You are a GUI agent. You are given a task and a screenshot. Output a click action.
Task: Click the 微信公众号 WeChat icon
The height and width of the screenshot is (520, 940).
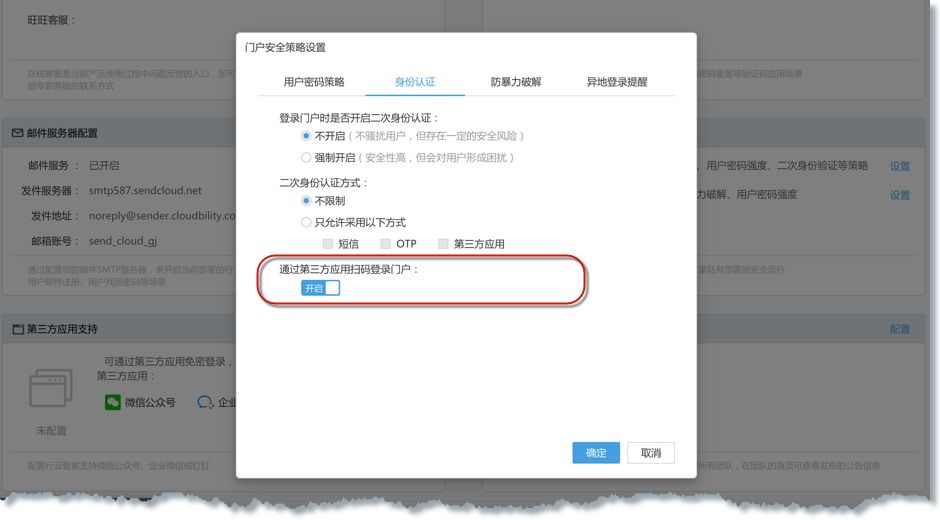113,402
